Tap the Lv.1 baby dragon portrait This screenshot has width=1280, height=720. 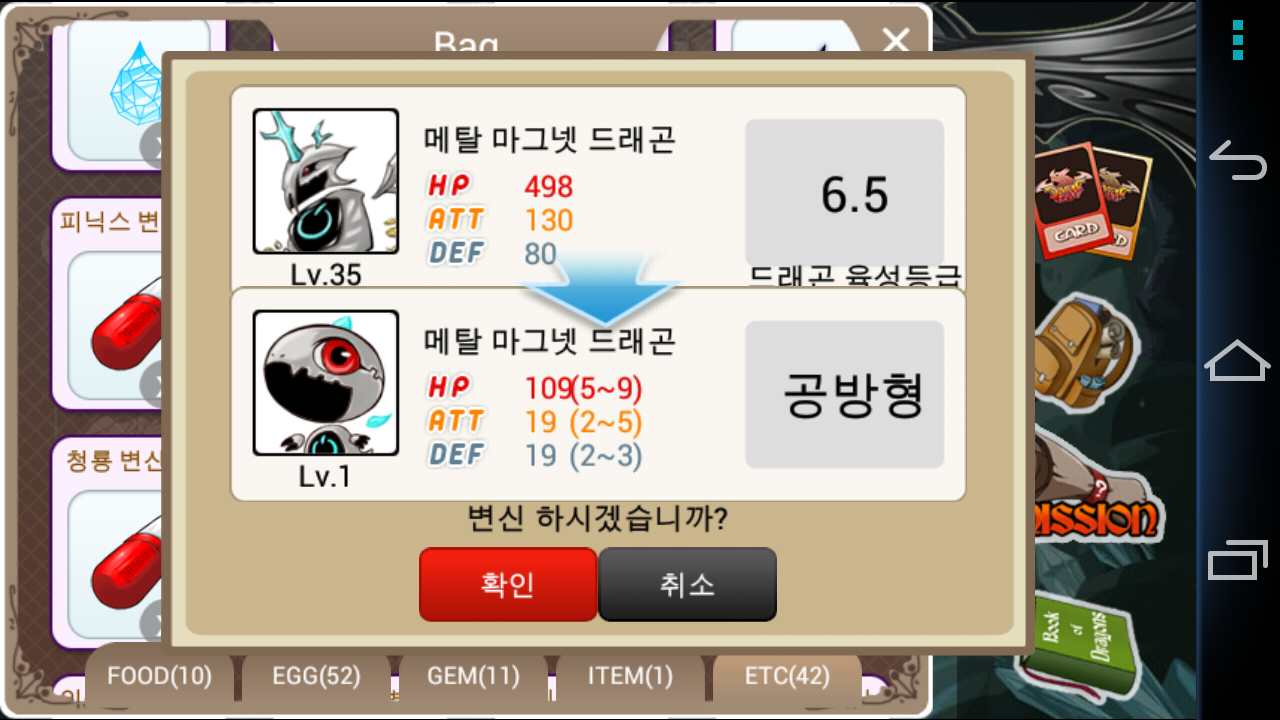coord(326,383)
